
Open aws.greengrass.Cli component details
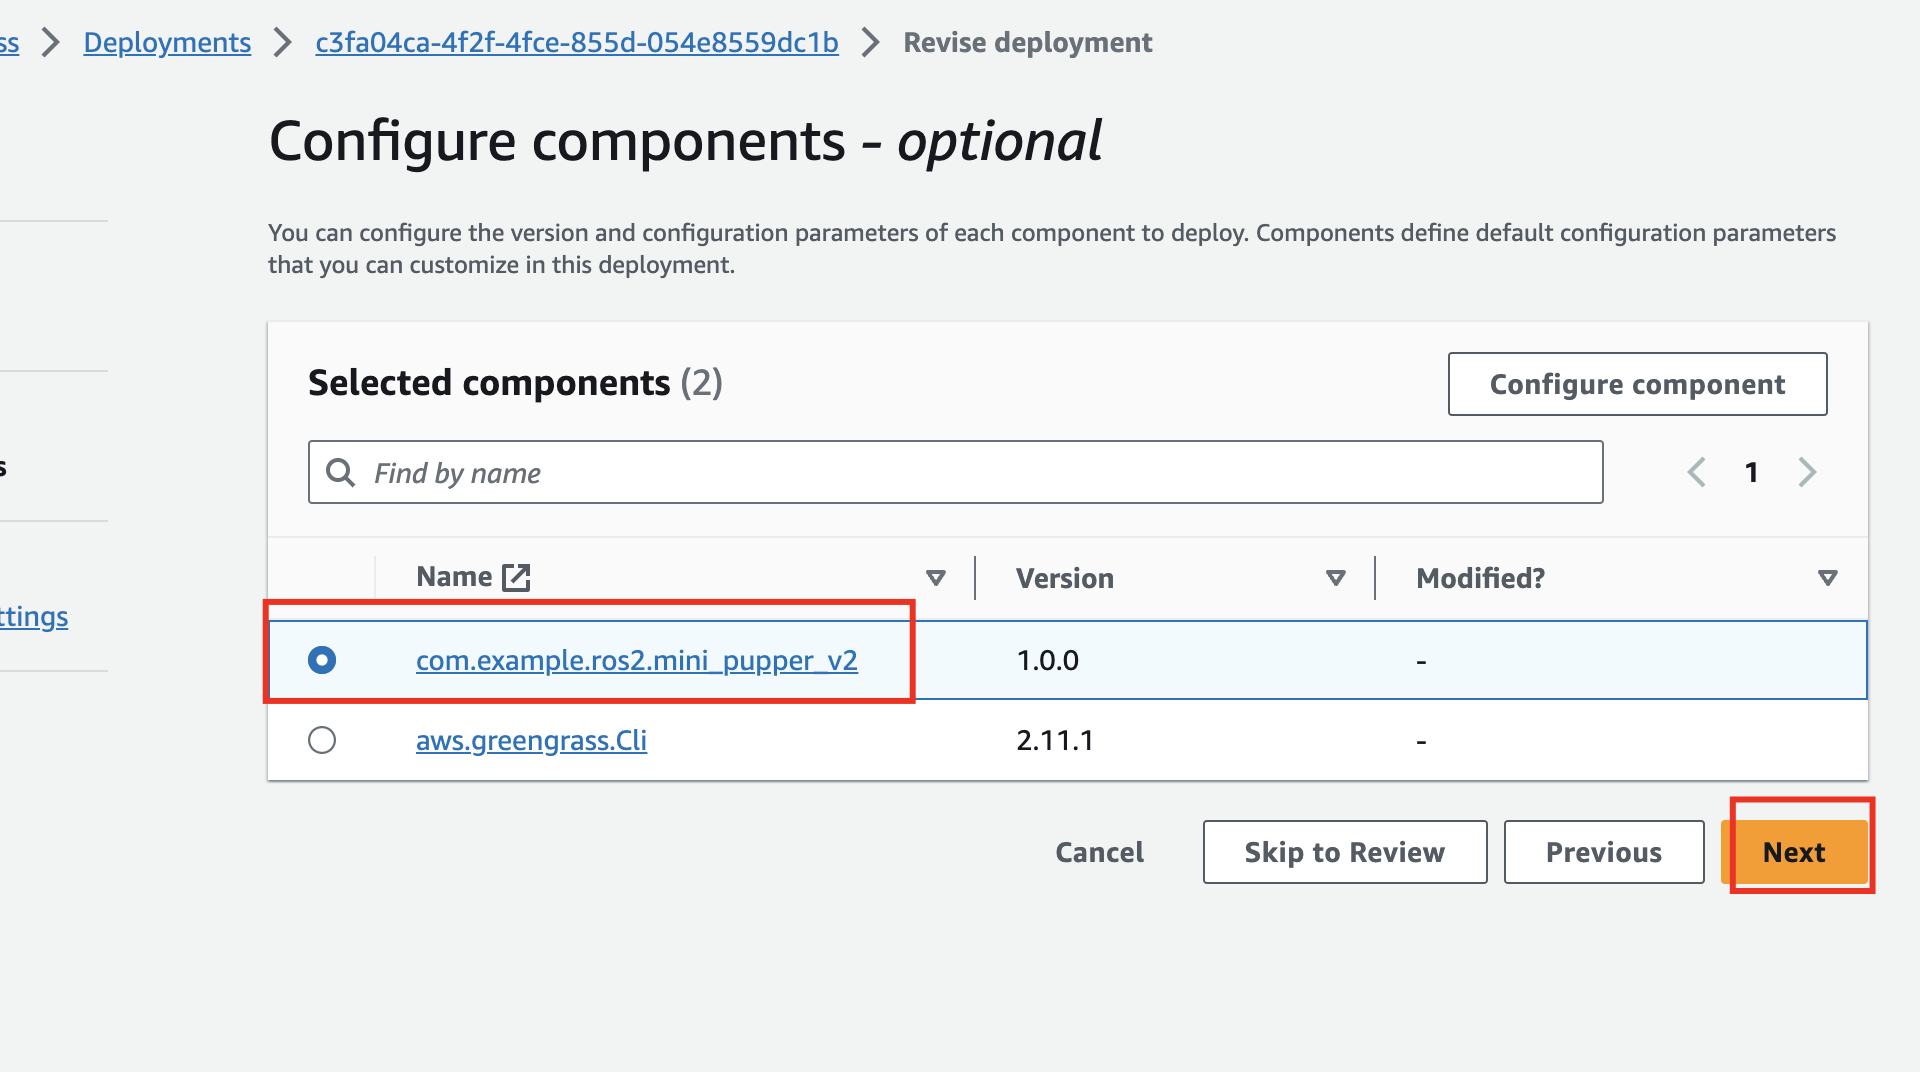pyautogui.click(x=531, y=740)
